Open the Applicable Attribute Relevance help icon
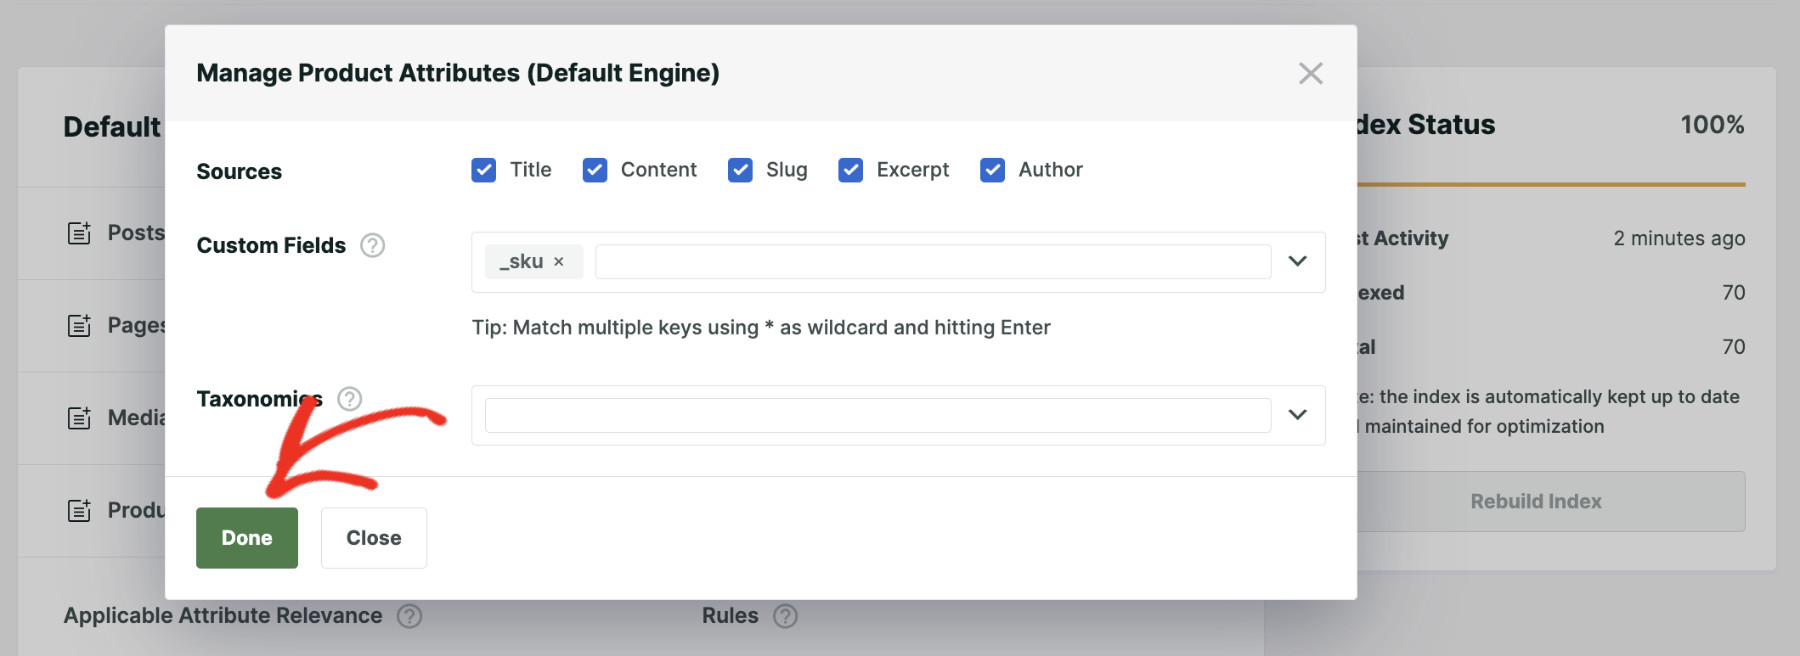 (410, 616)
